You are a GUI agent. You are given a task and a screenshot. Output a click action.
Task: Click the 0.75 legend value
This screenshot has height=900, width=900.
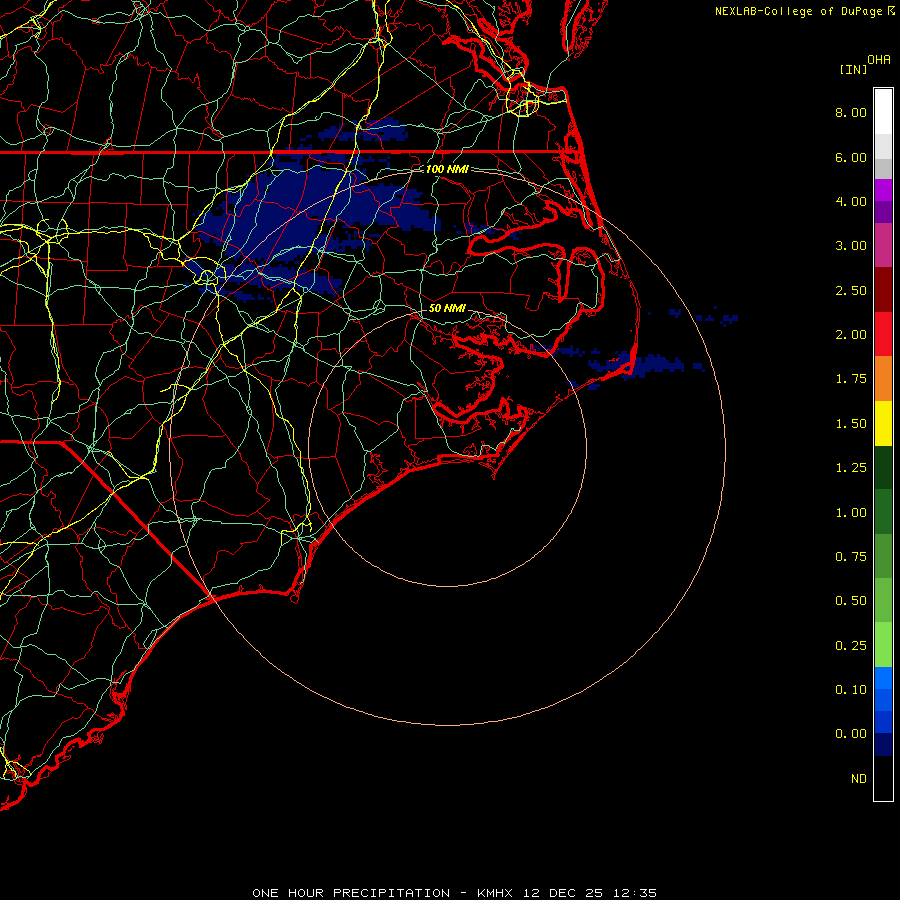851,557
